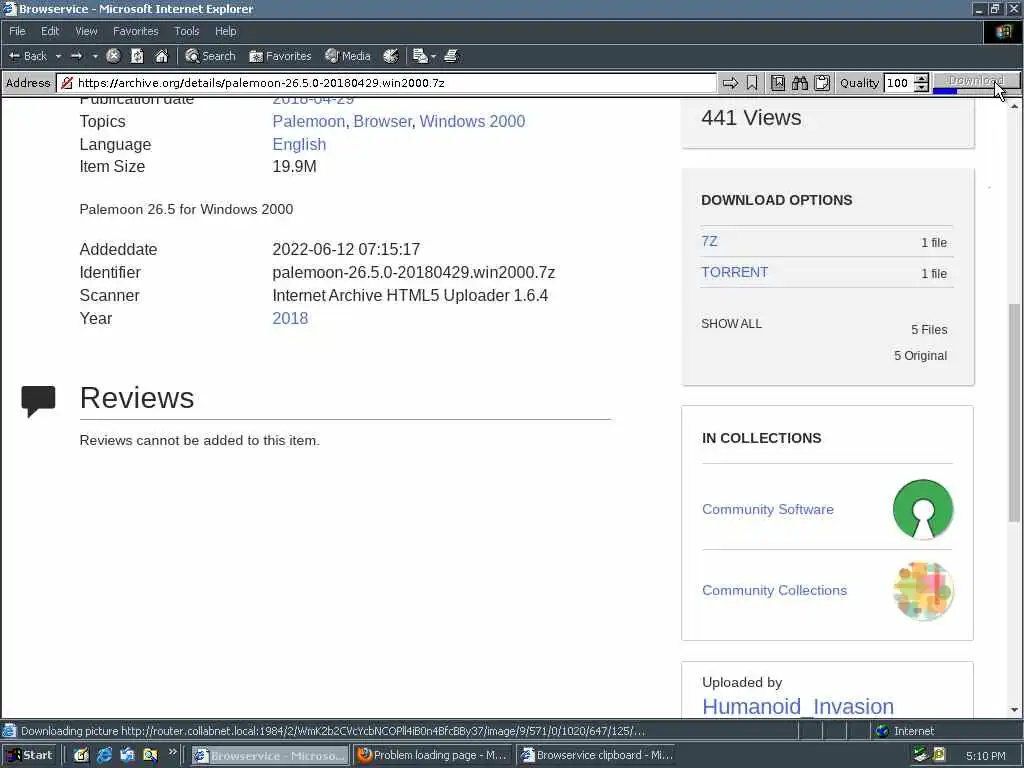
Task: Open the clipboard icon in Browservice bar
Action: pyautogui.click(x=822, y=83)
